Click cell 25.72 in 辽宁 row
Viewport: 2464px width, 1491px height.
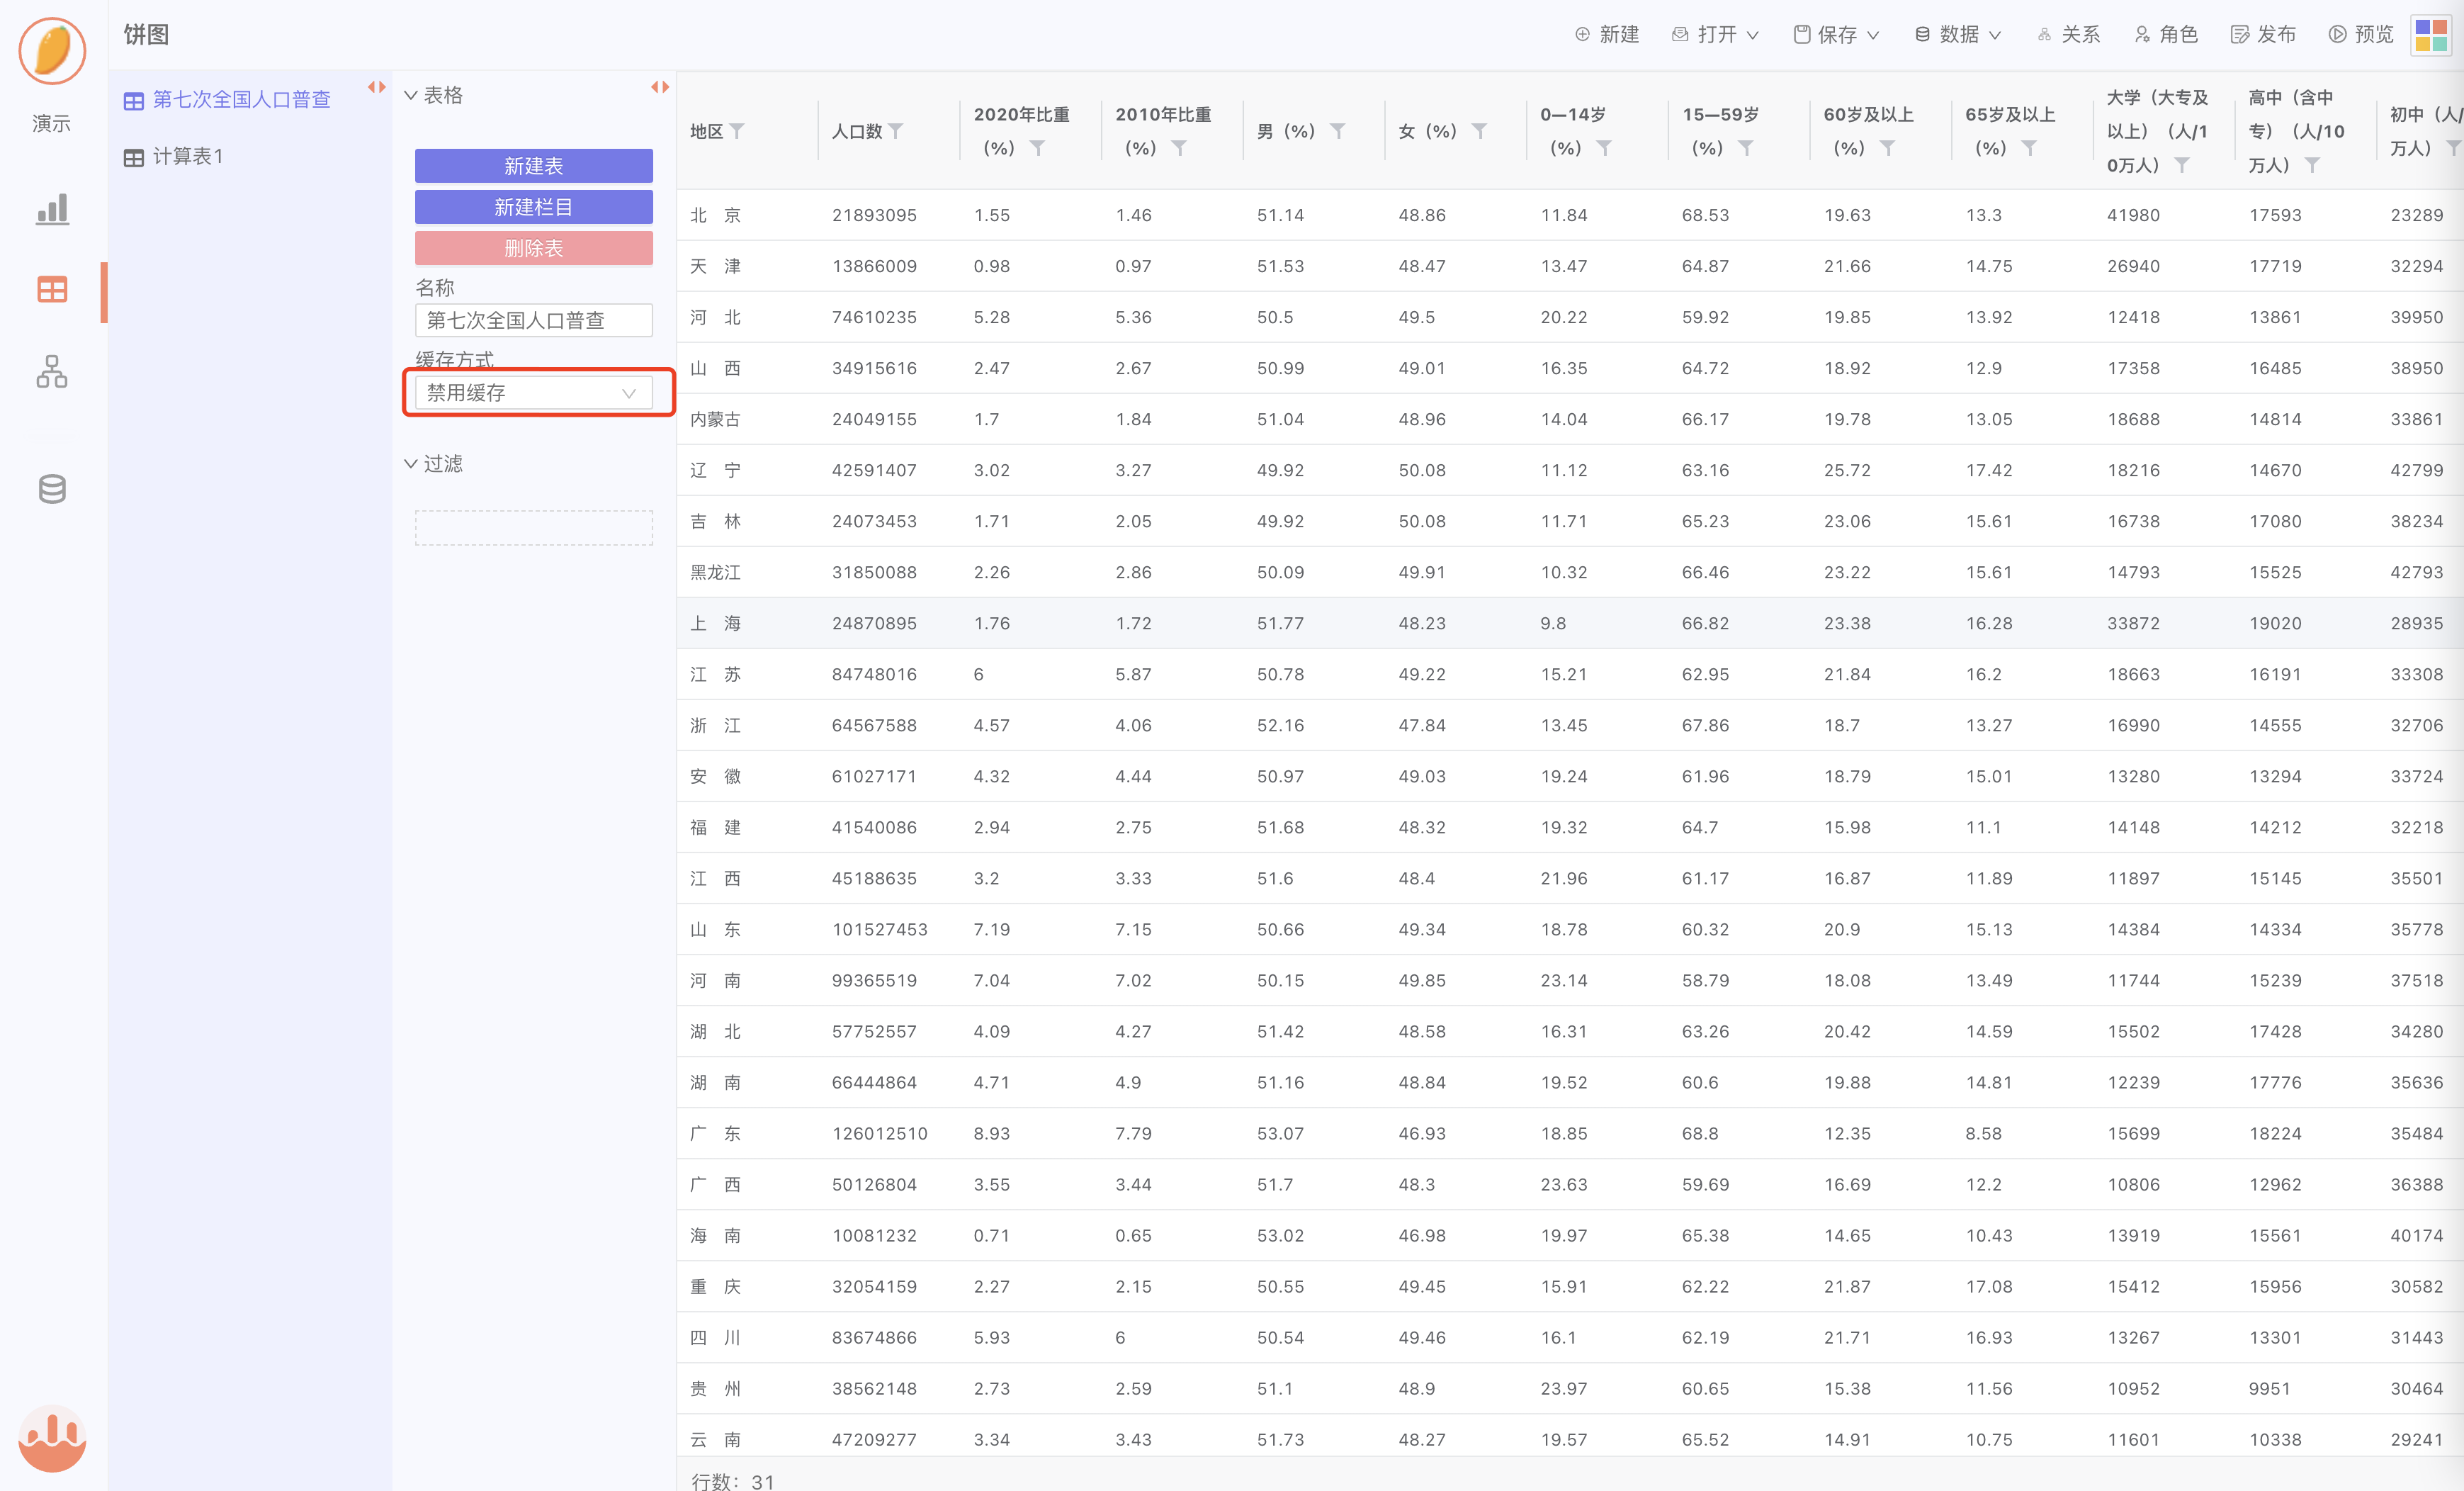(x=1848, y=470)
